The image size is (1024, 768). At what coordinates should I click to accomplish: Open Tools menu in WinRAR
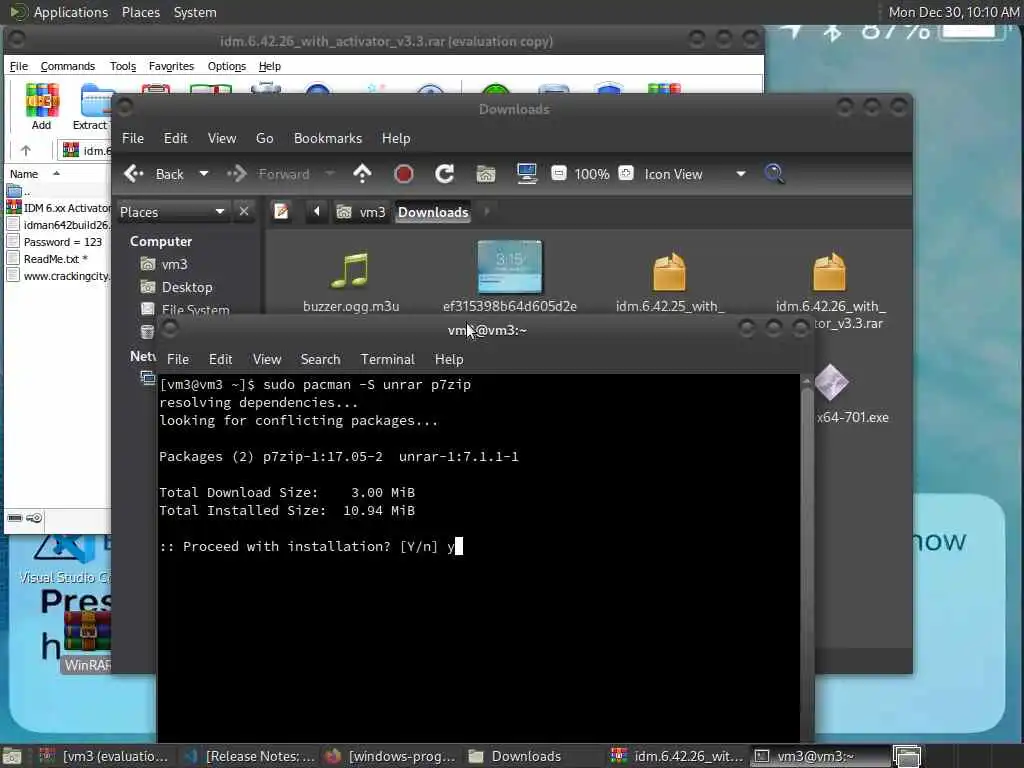(123, 66)
